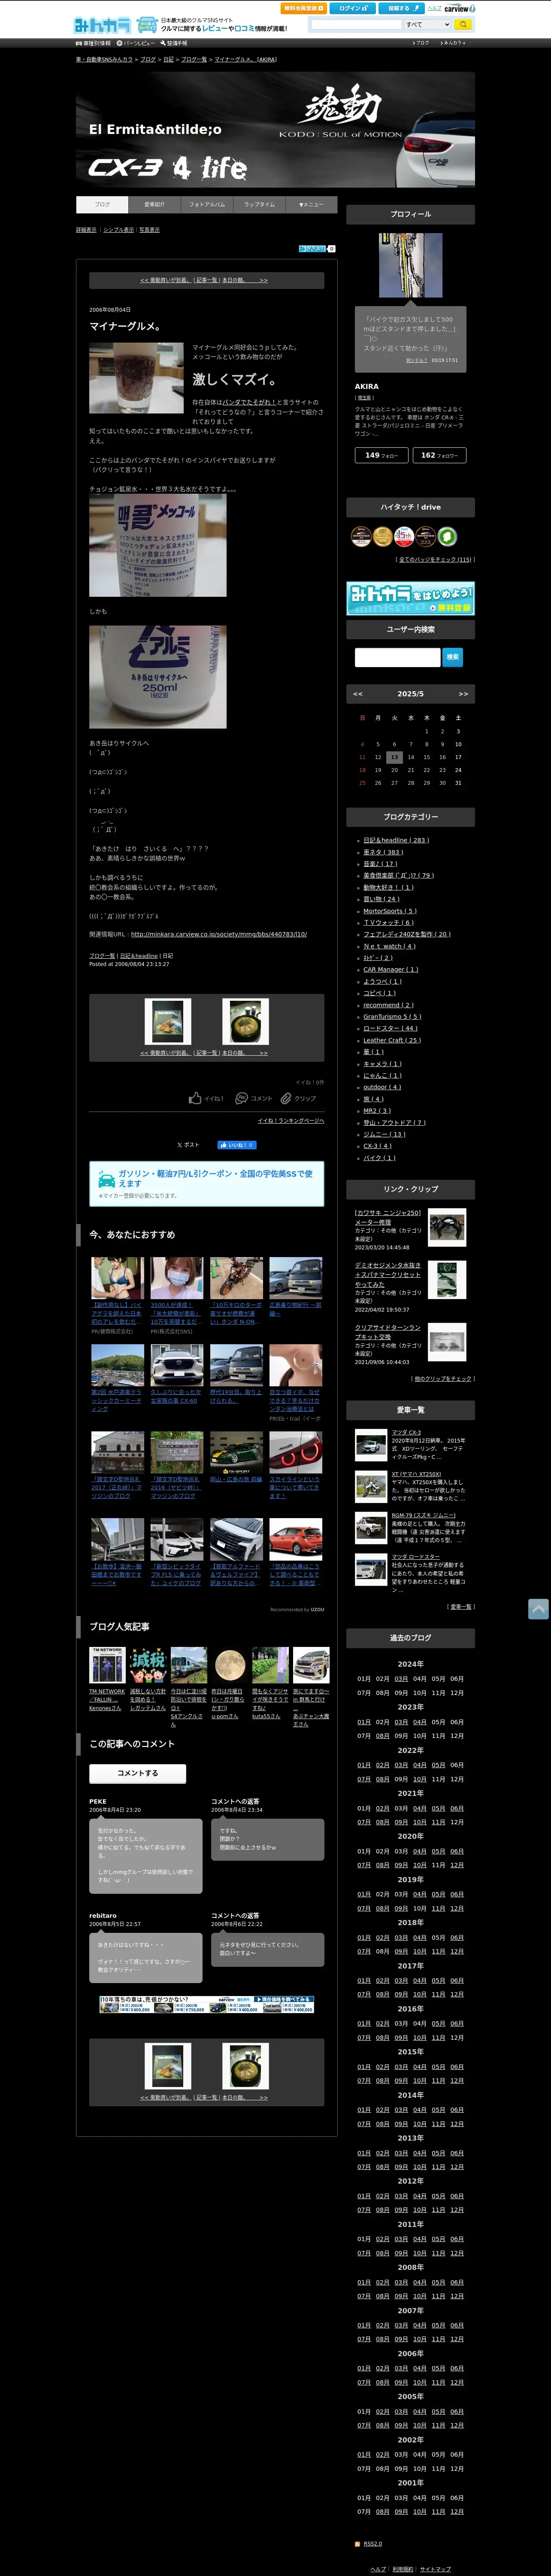
Task: Click the gold 2019 badge
Action: click(383, 537)
